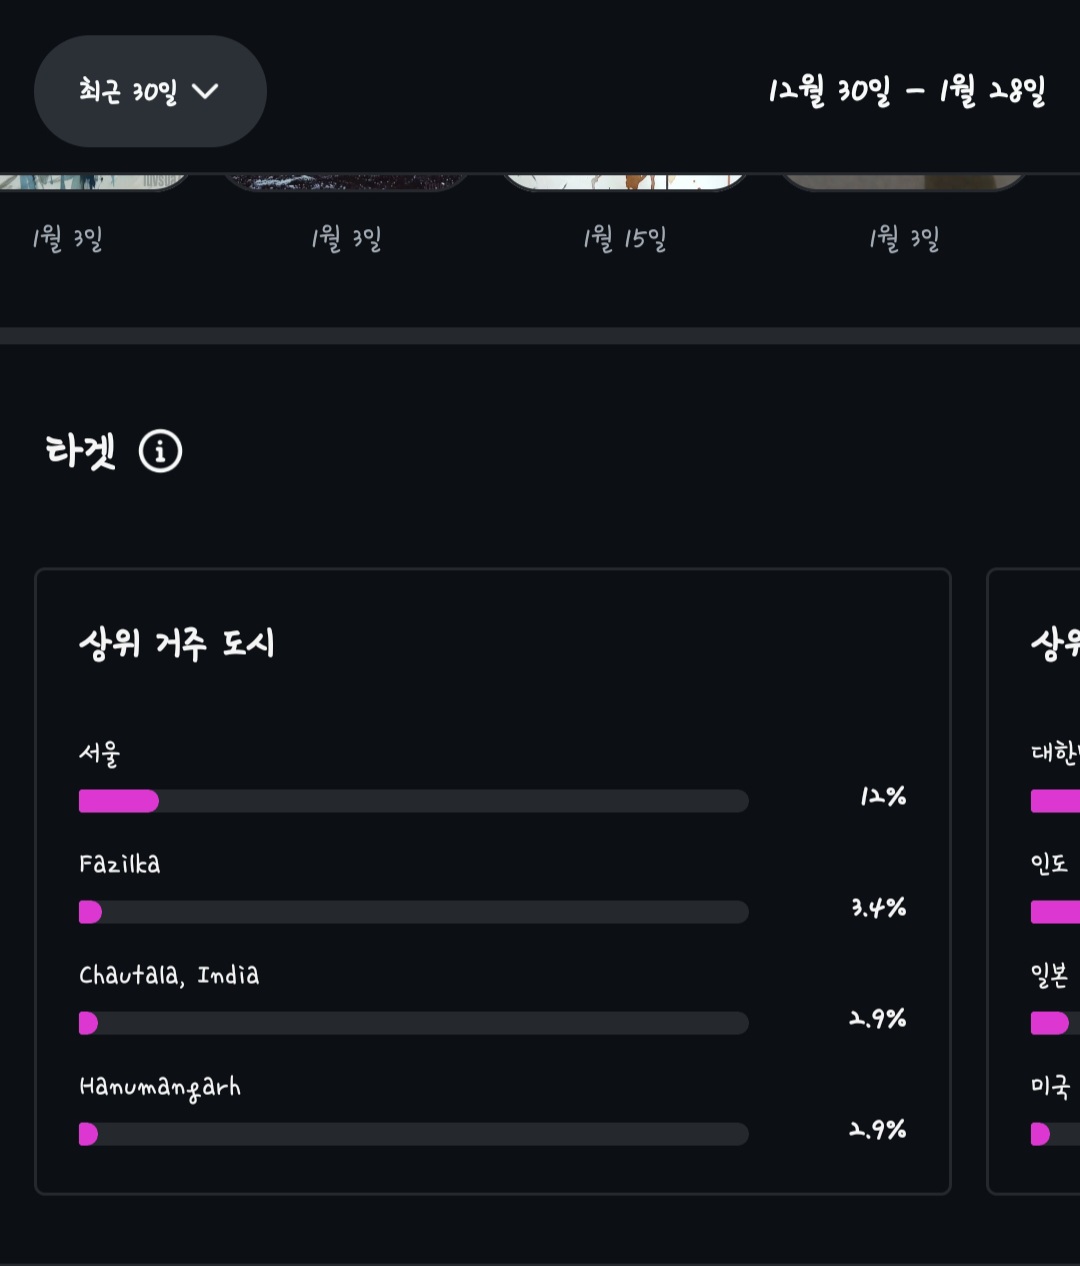Screen dimensions: 1080x1266
Task: Open the leftmost post thumbnail
Action: click(90, 181)
